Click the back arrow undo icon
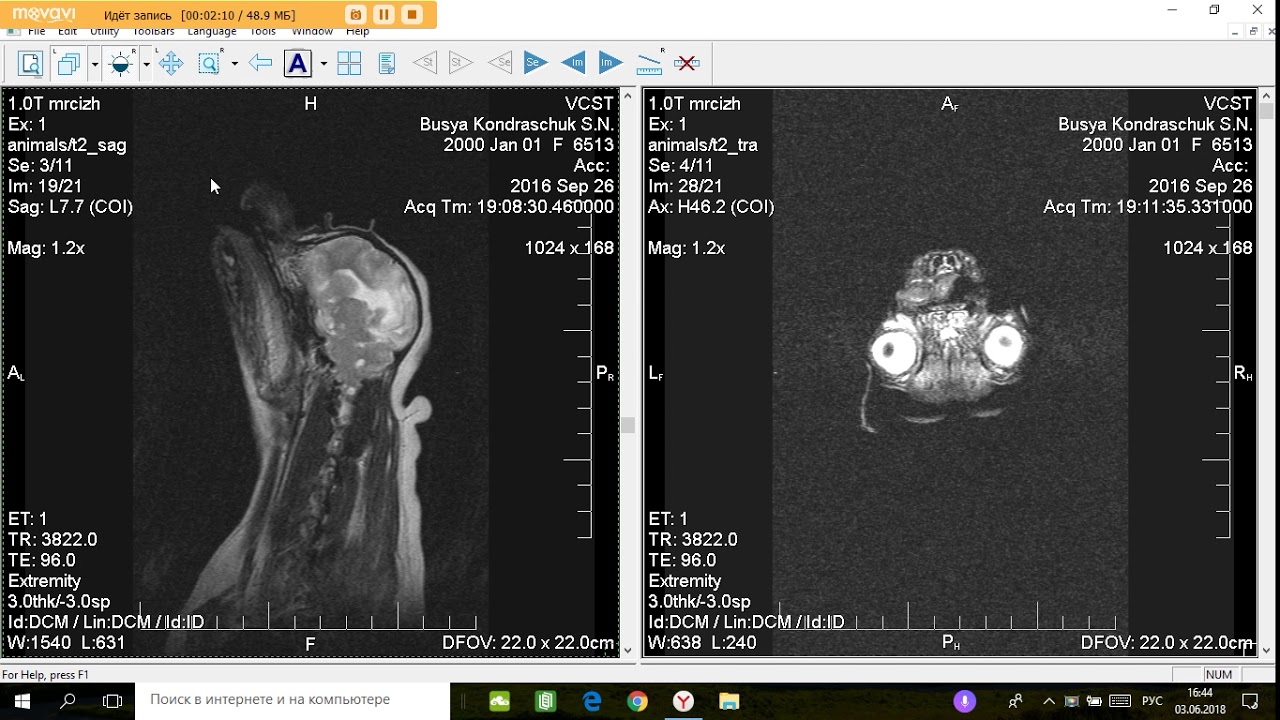 click(x=260, y=64)
